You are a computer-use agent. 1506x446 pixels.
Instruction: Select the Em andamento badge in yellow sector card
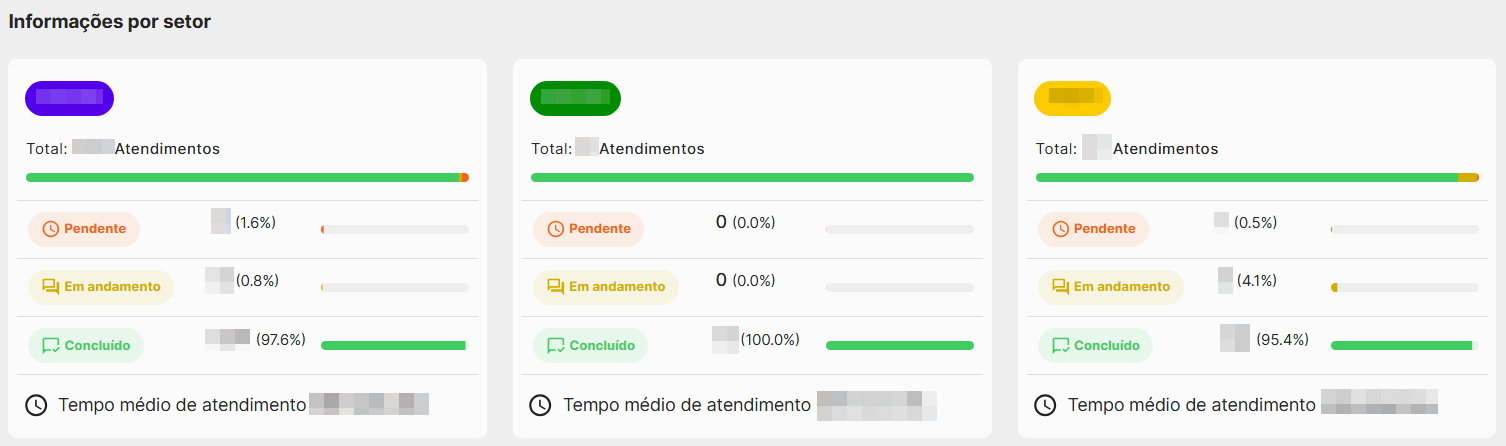click(1111, 287)
